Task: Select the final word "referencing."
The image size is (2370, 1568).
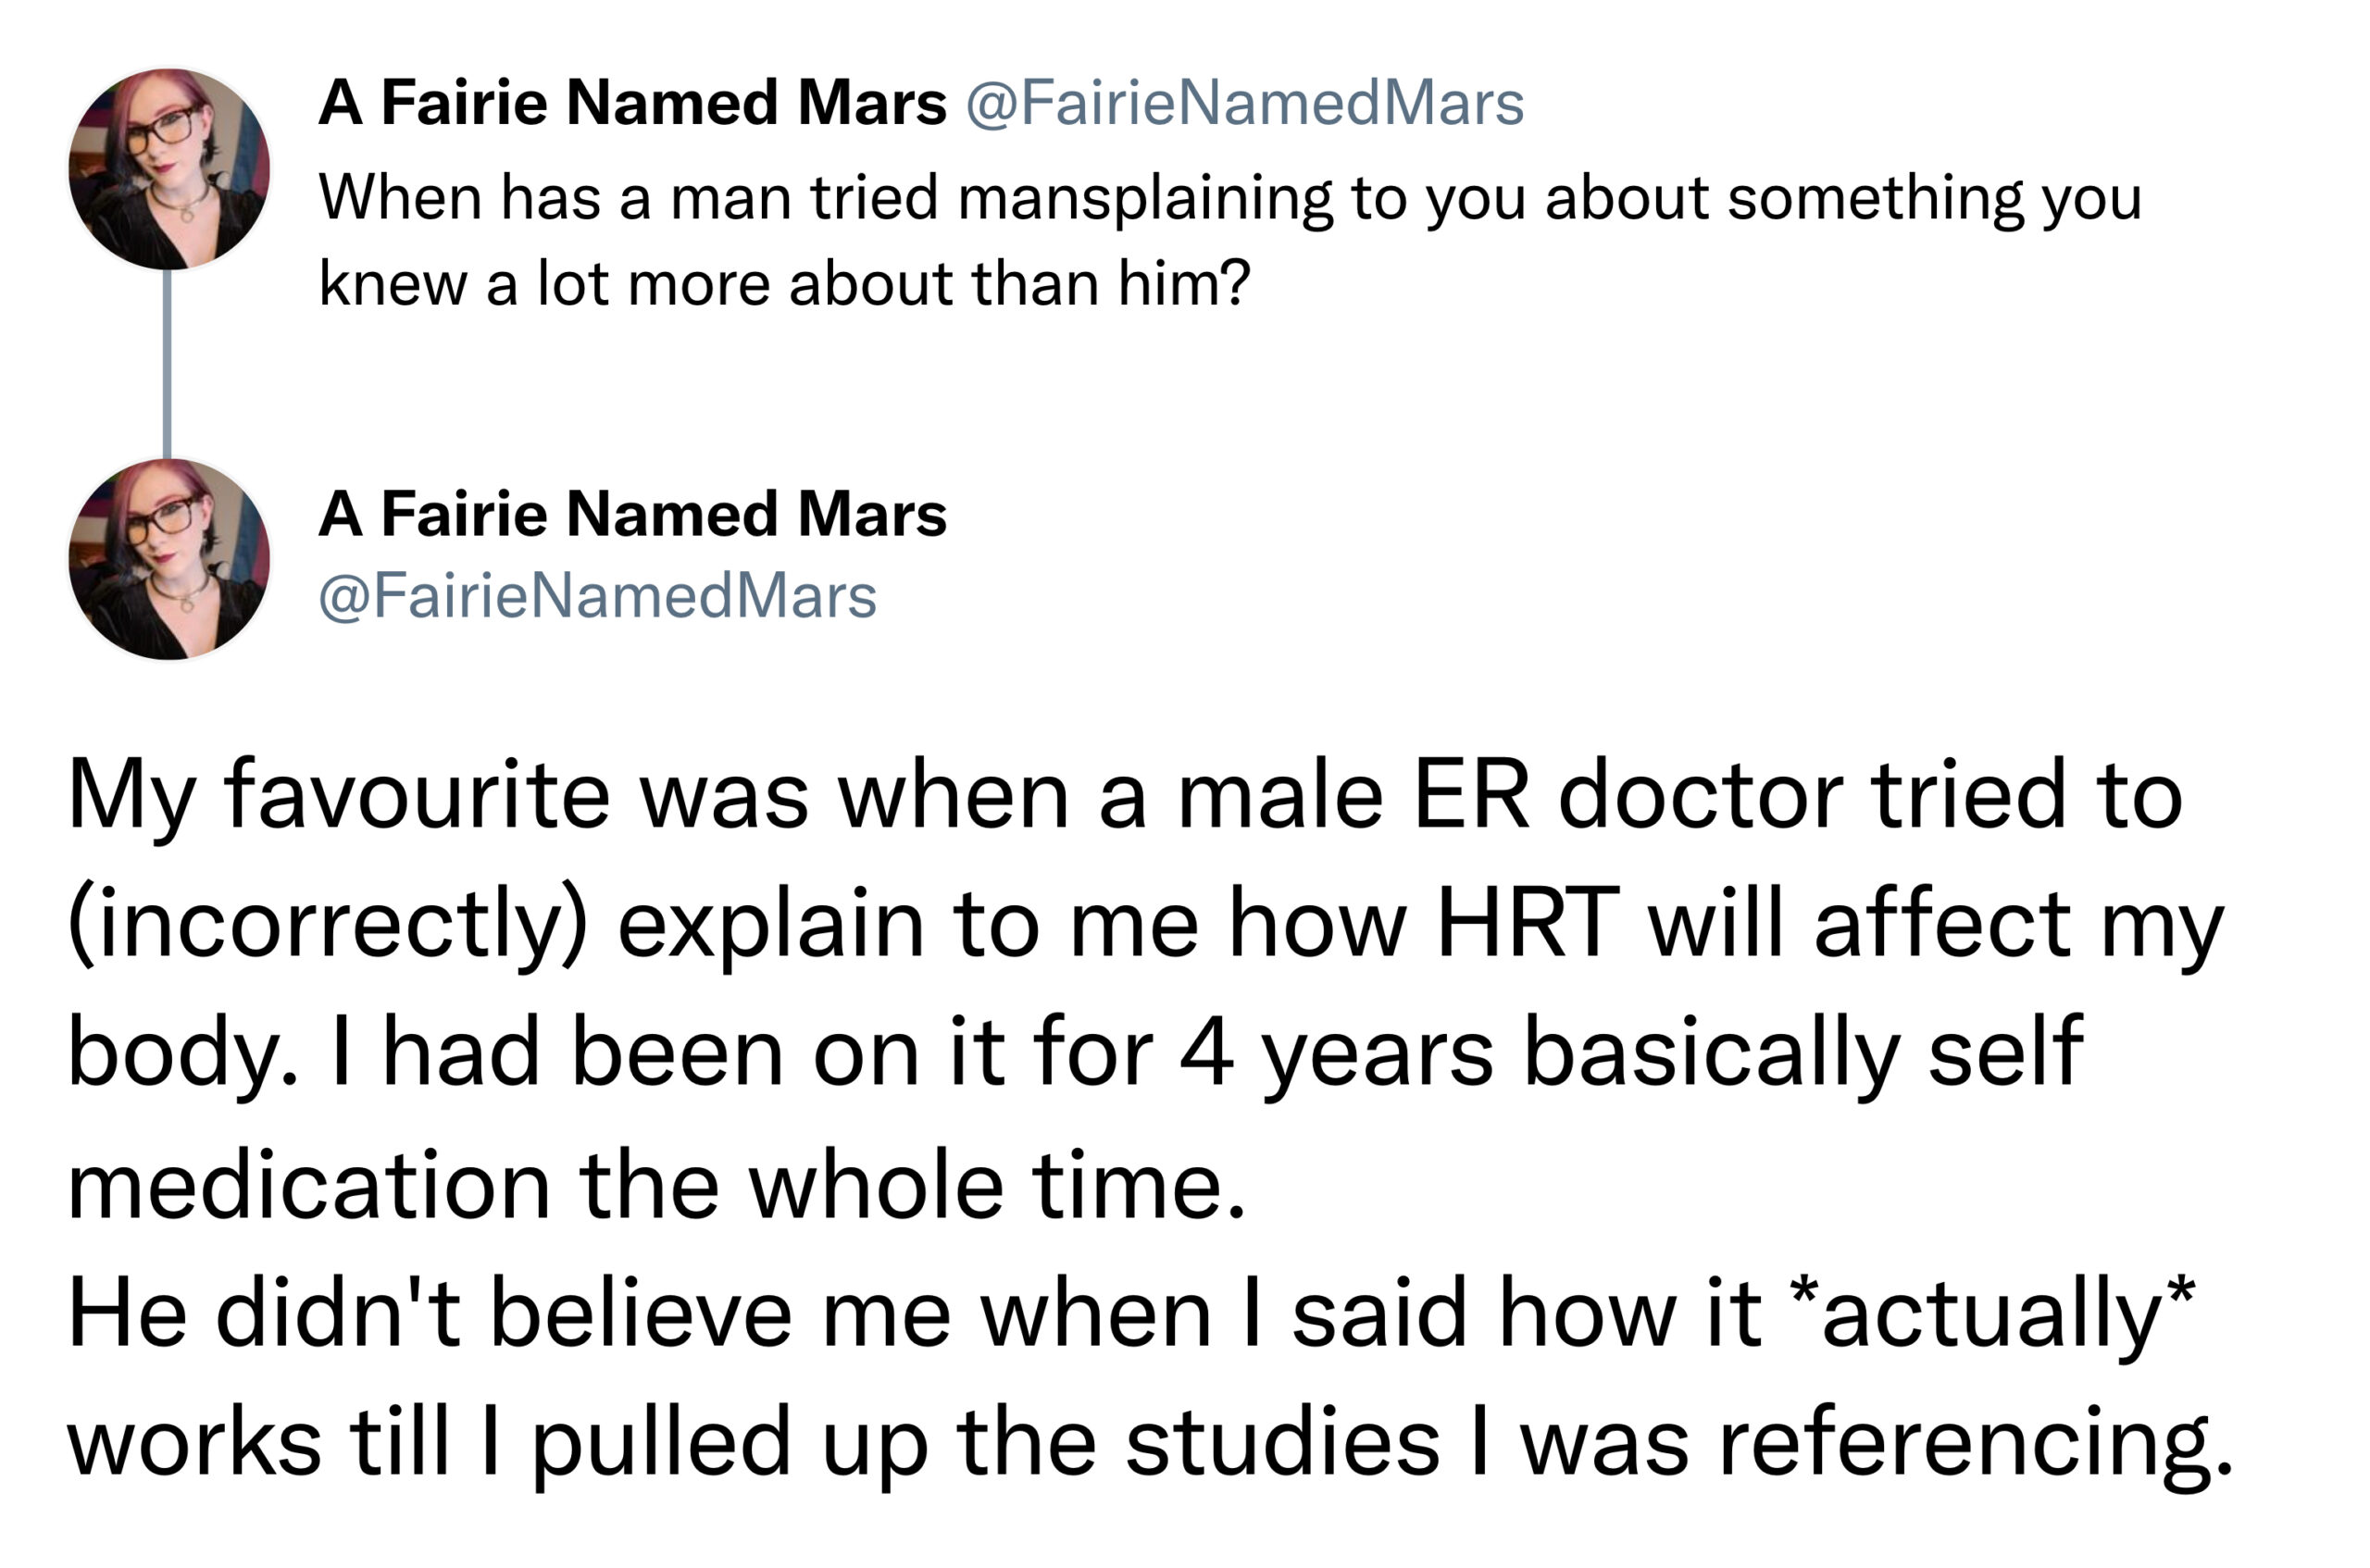Action: click(1976, 1445)
